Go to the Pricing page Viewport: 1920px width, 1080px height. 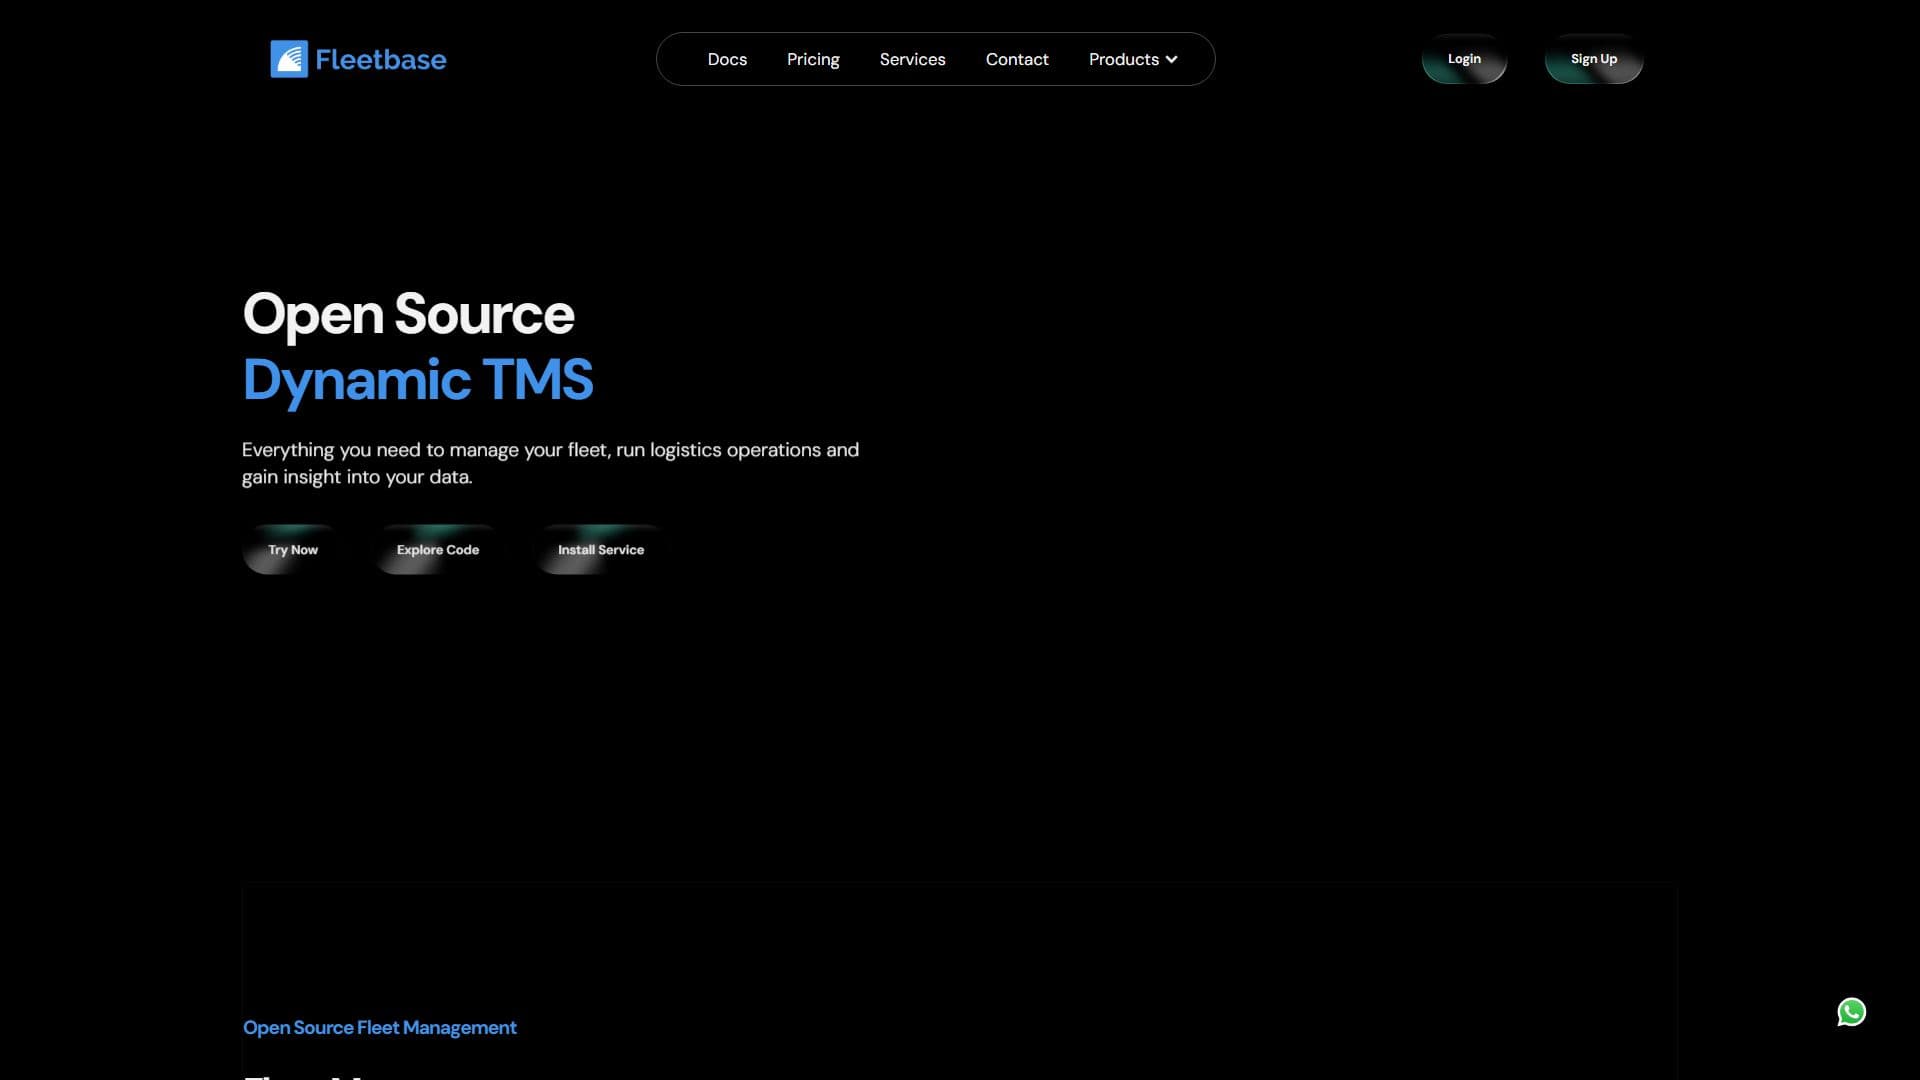(813, 60)
